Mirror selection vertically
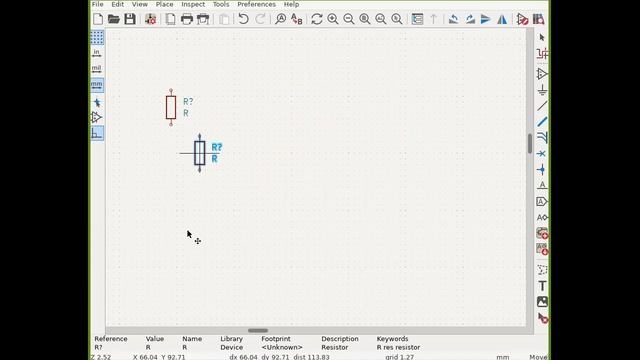 486,19
